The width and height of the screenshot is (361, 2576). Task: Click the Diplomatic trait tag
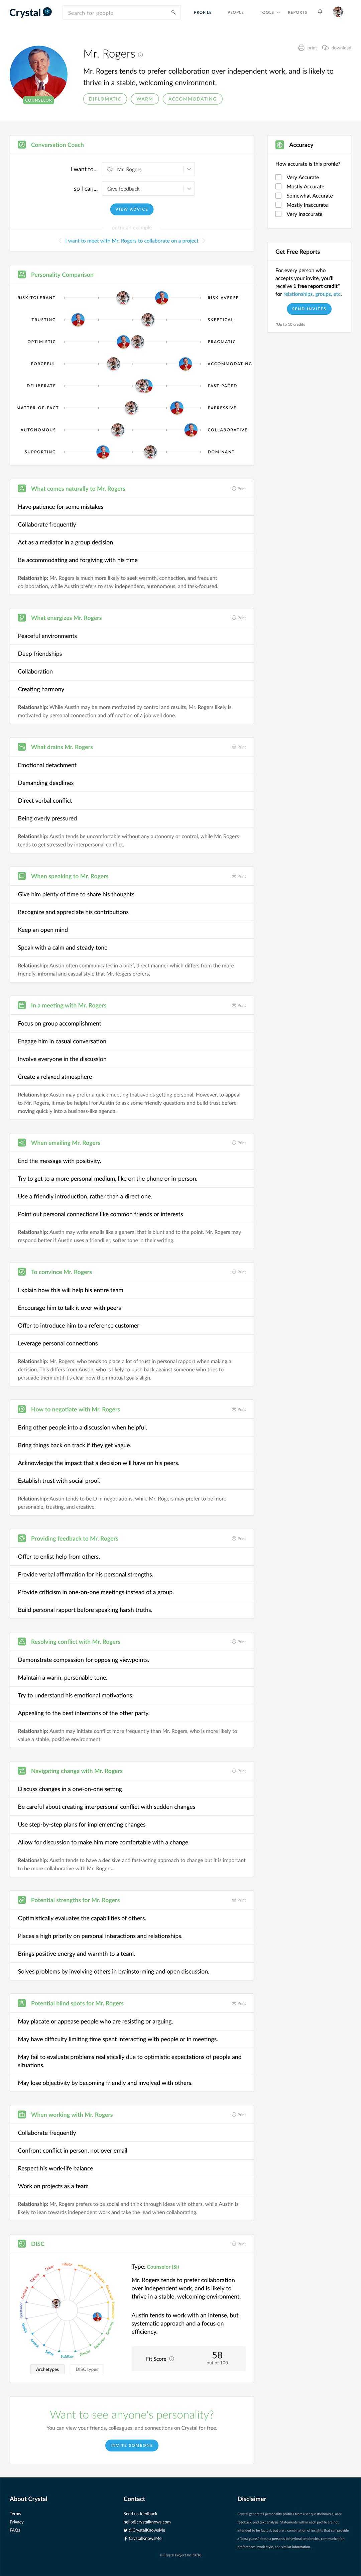pyautogui.click(x=105, y=99)
